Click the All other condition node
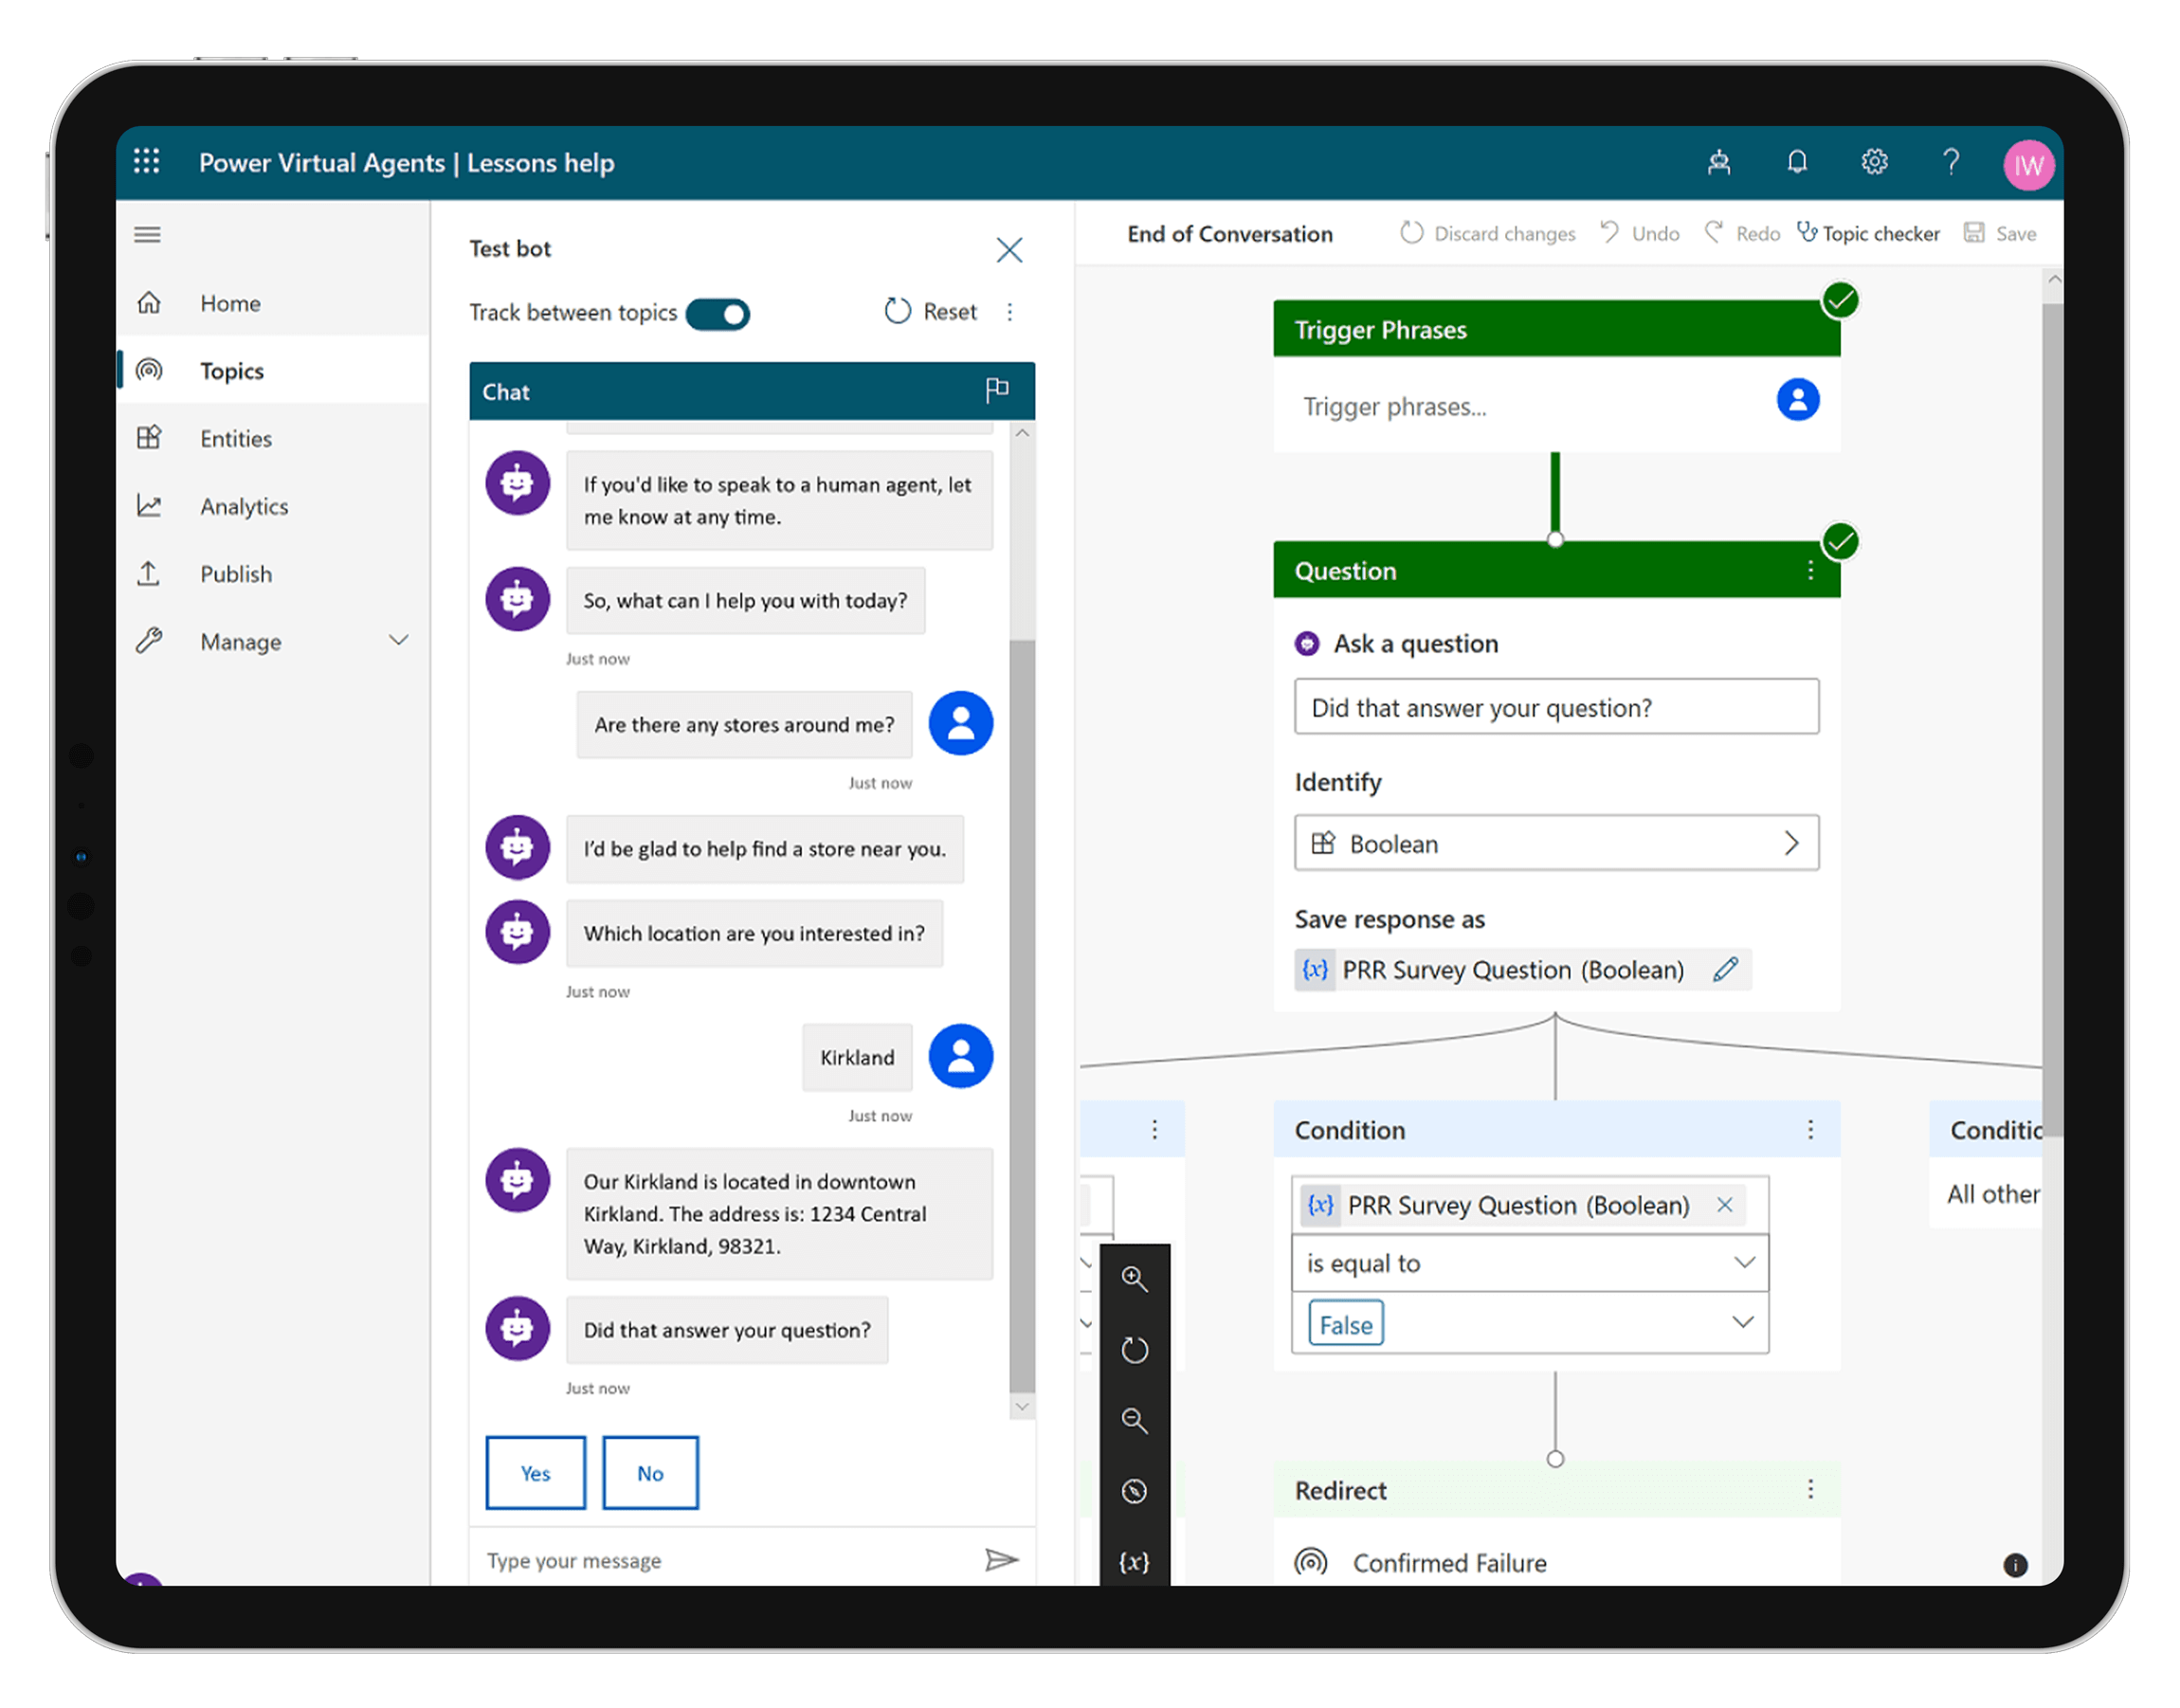 1986,1165
